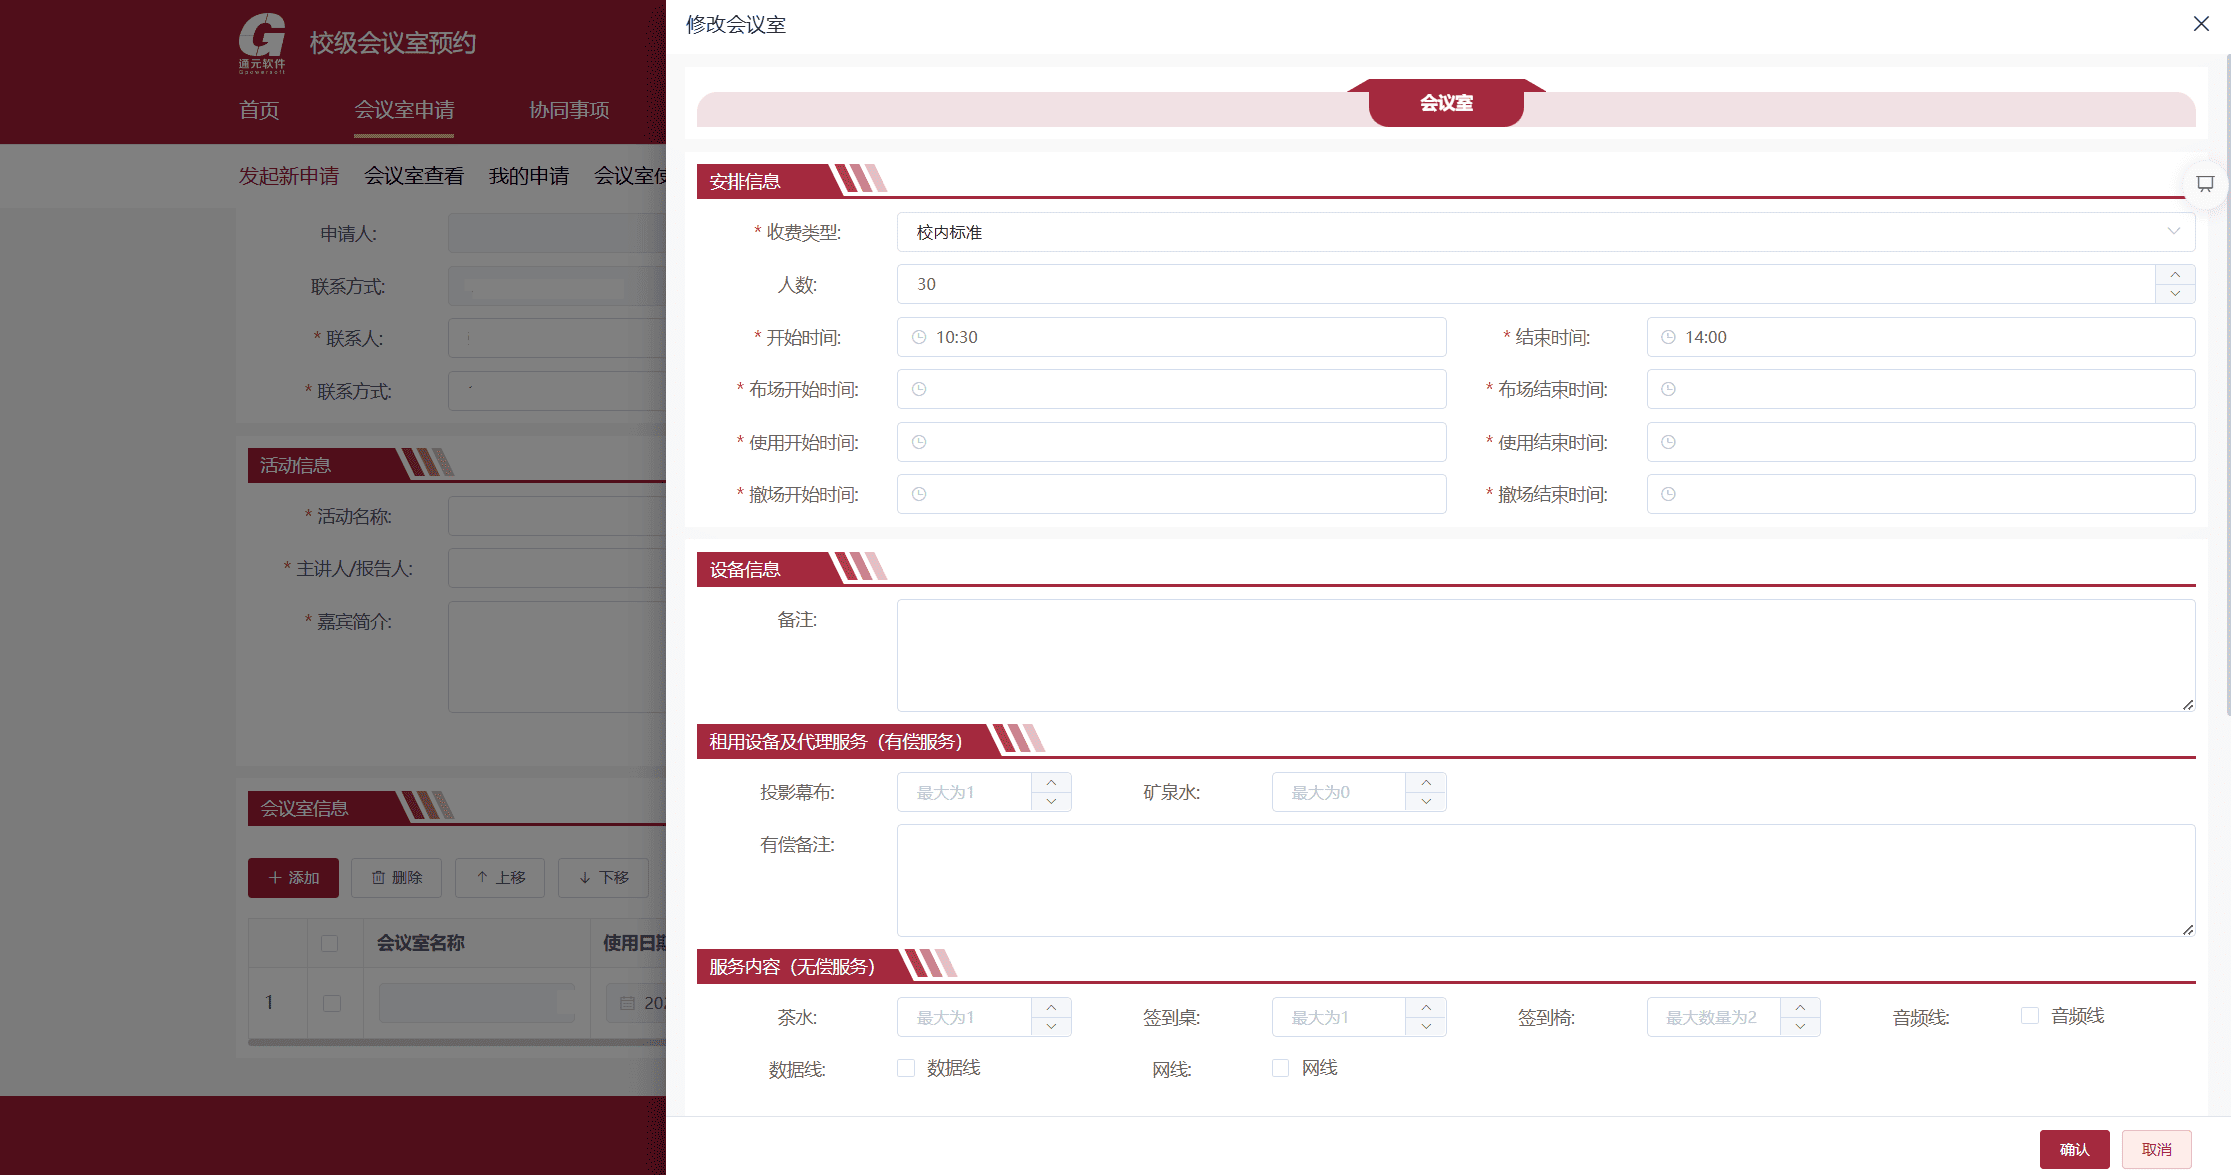Tick the 网线 checkbox

[1280, 1068]
